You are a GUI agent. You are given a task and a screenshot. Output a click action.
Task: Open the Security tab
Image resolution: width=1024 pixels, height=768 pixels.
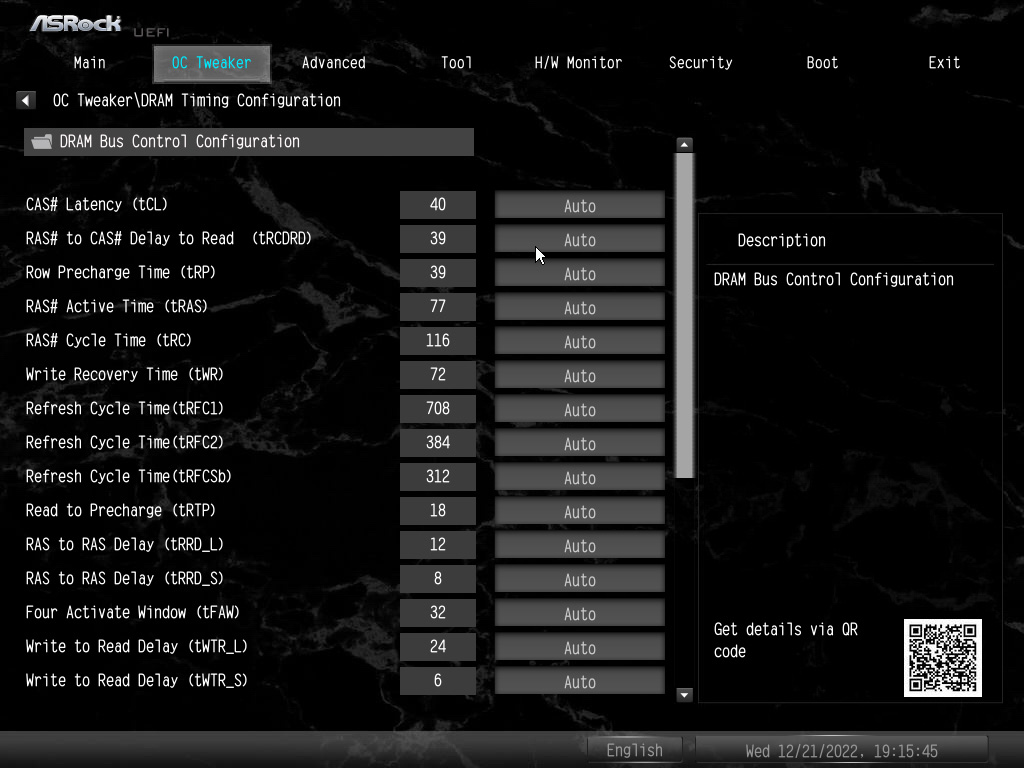coord(700,63)
